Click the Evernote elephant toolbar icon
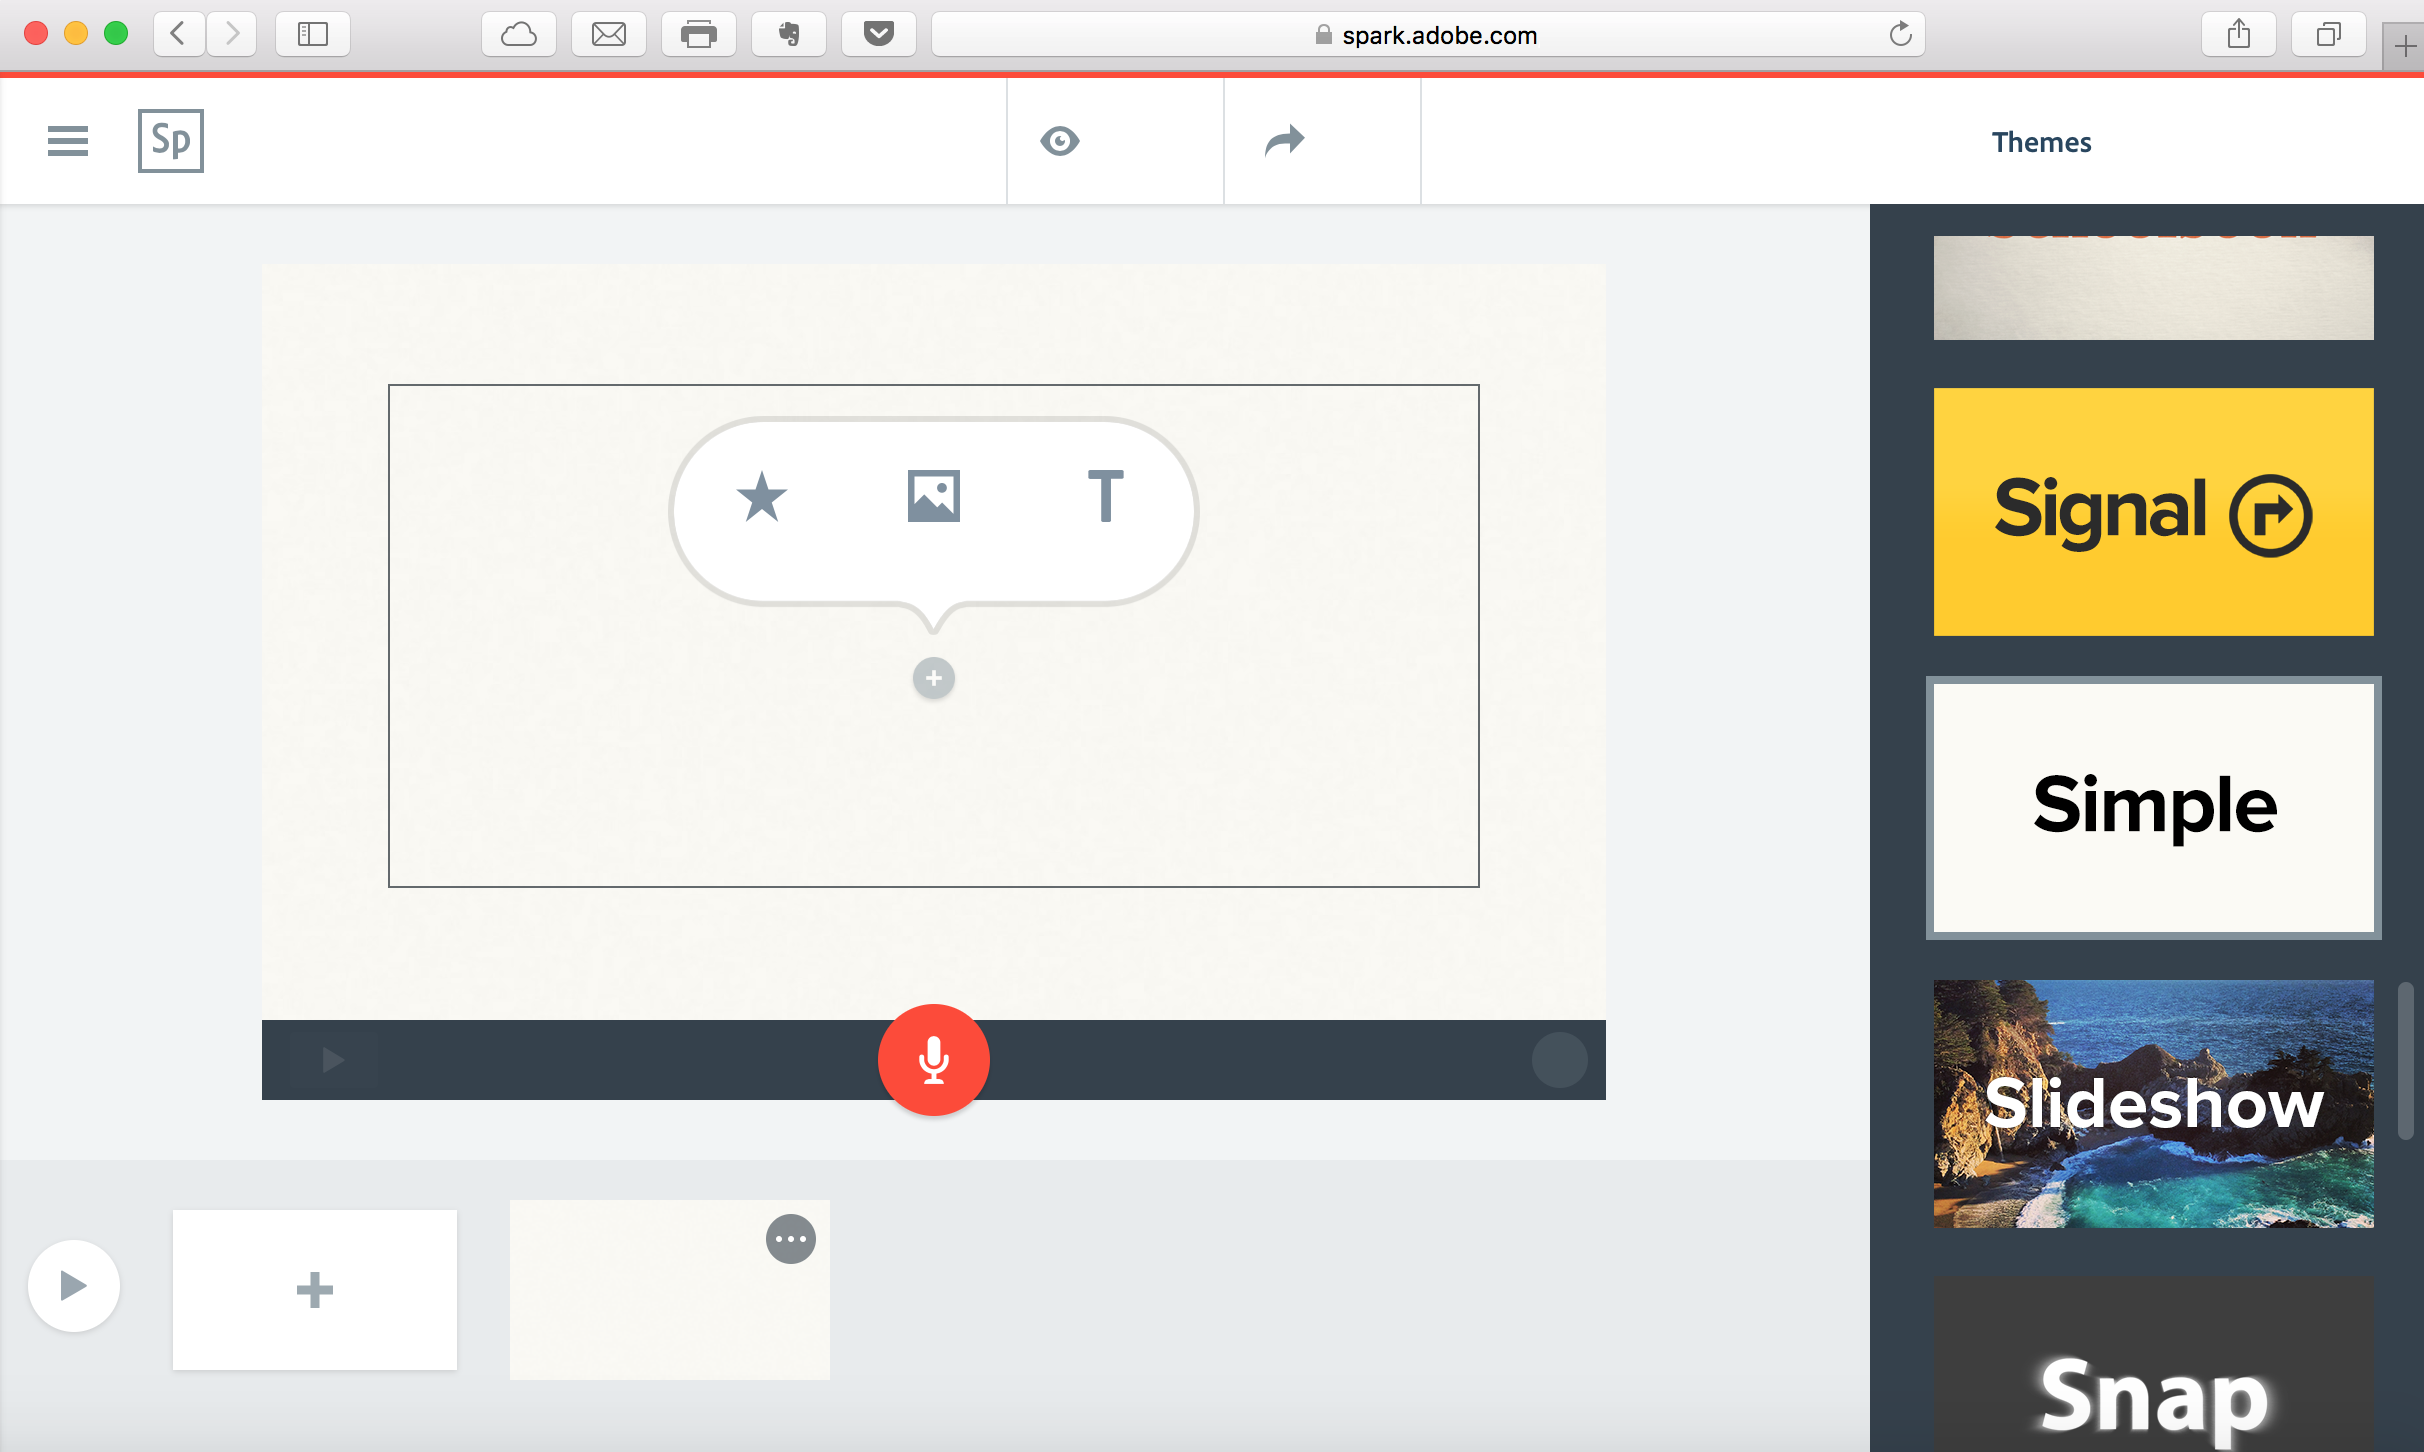Viewport: 2424px width, 1452px height. (789, 35)
